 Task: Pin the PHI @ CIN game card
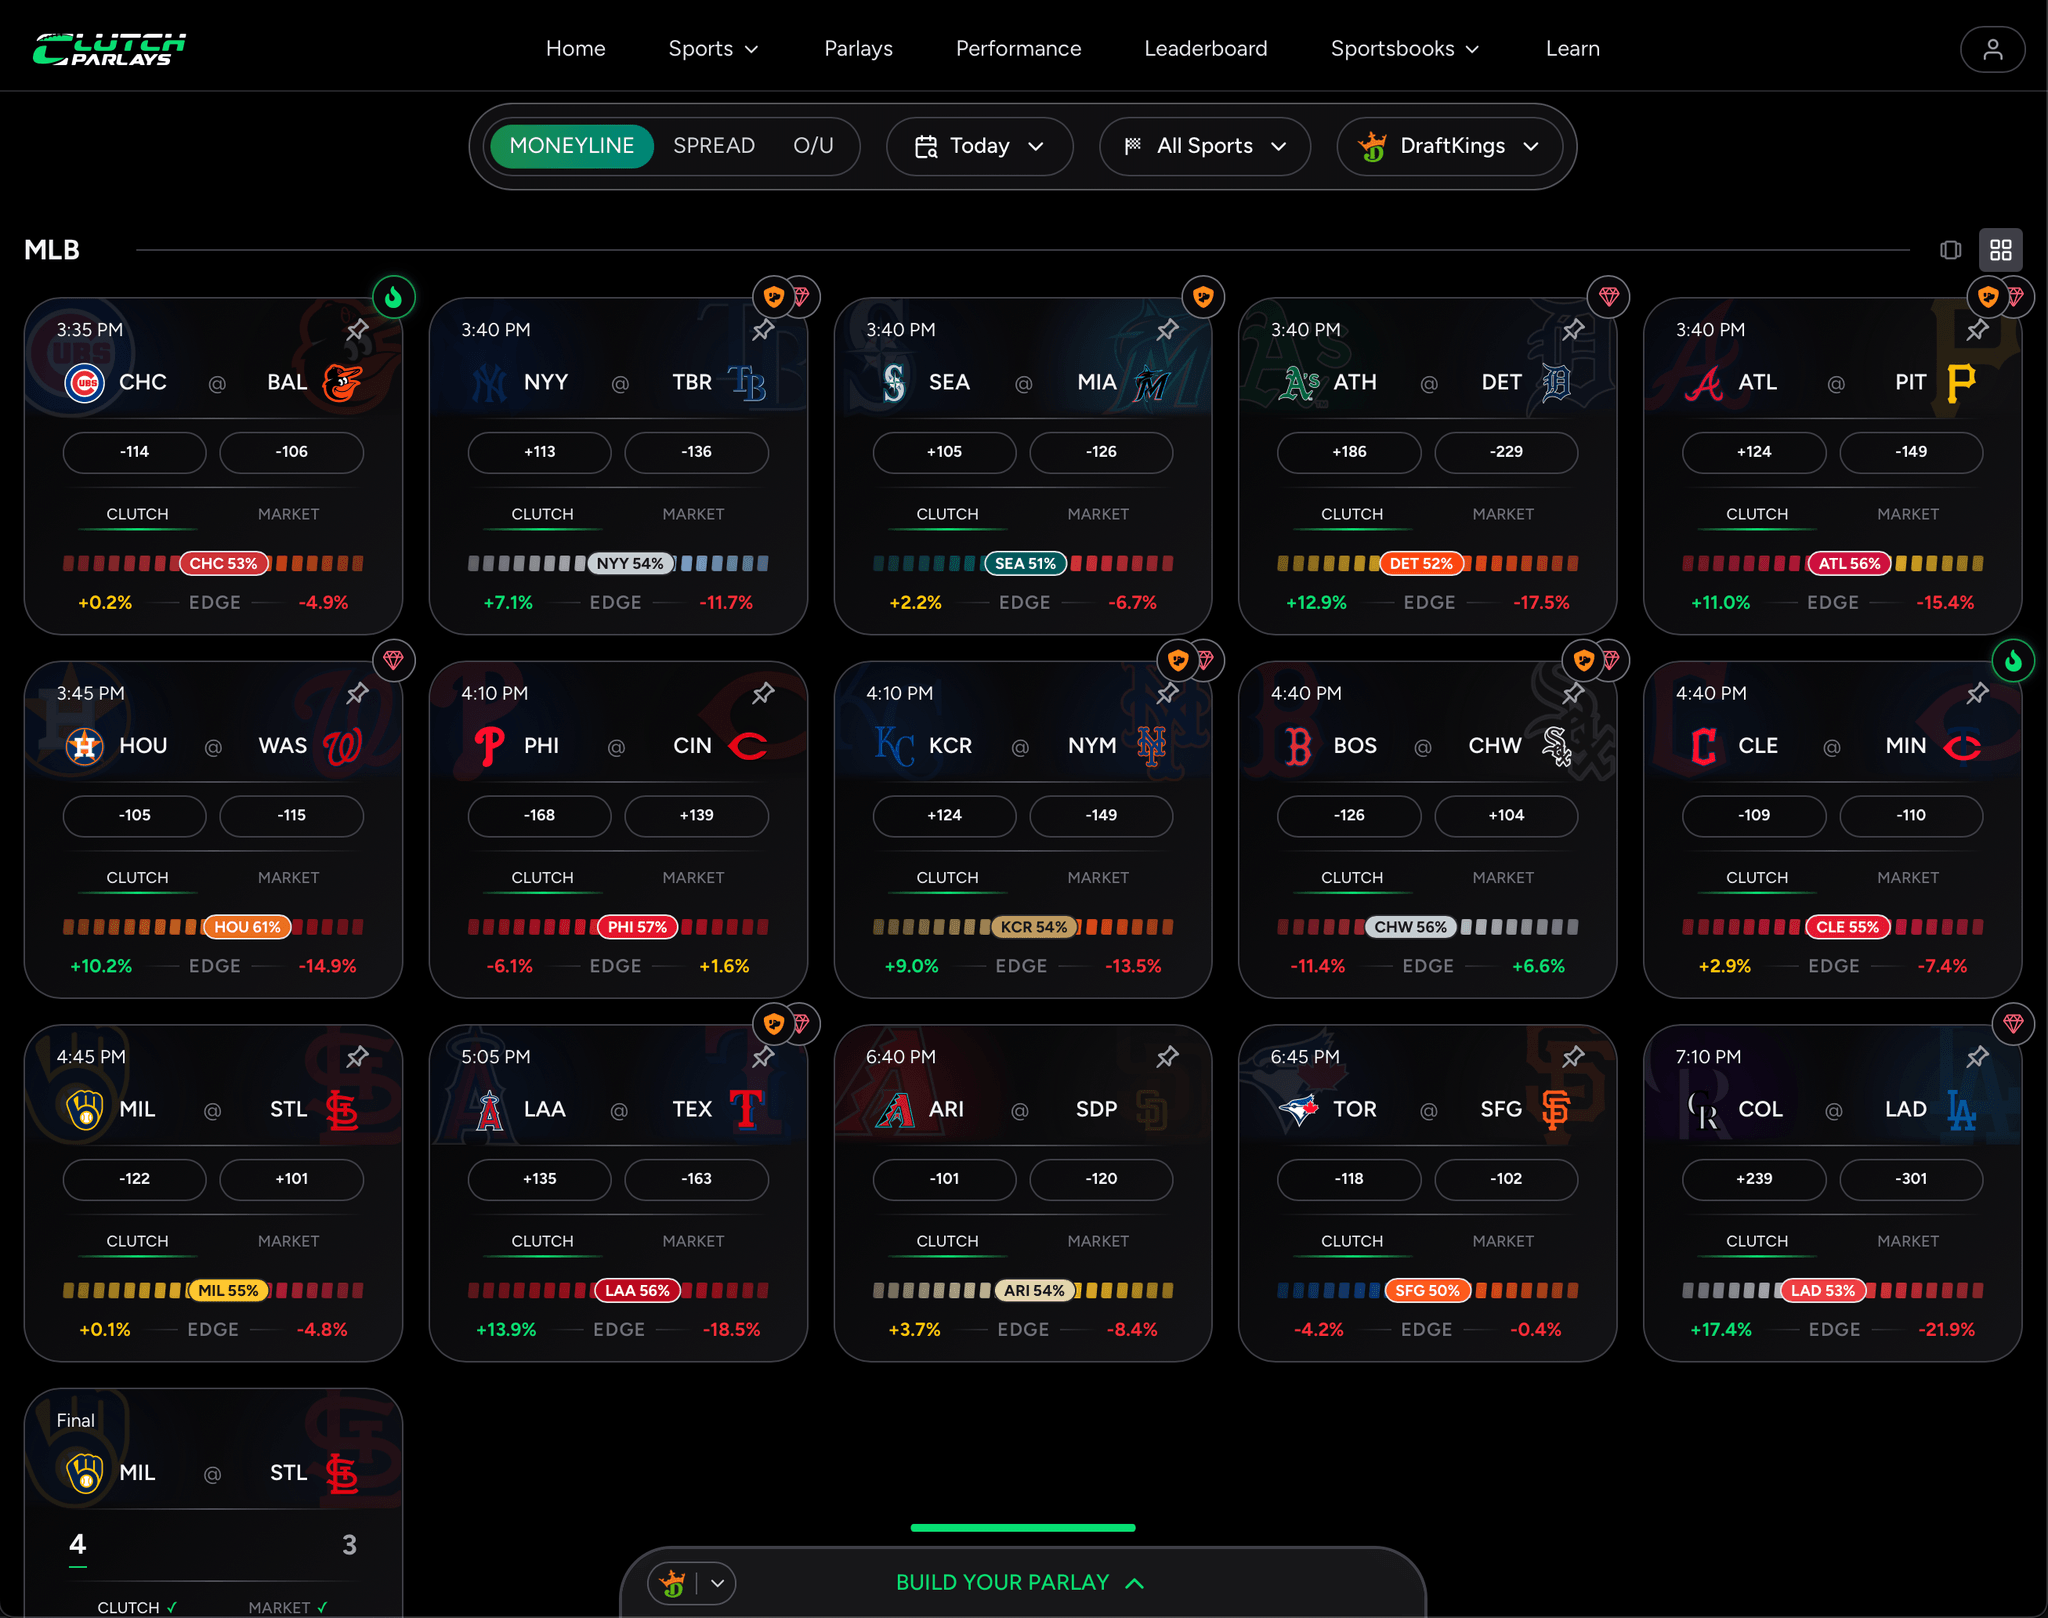(763, 693)
